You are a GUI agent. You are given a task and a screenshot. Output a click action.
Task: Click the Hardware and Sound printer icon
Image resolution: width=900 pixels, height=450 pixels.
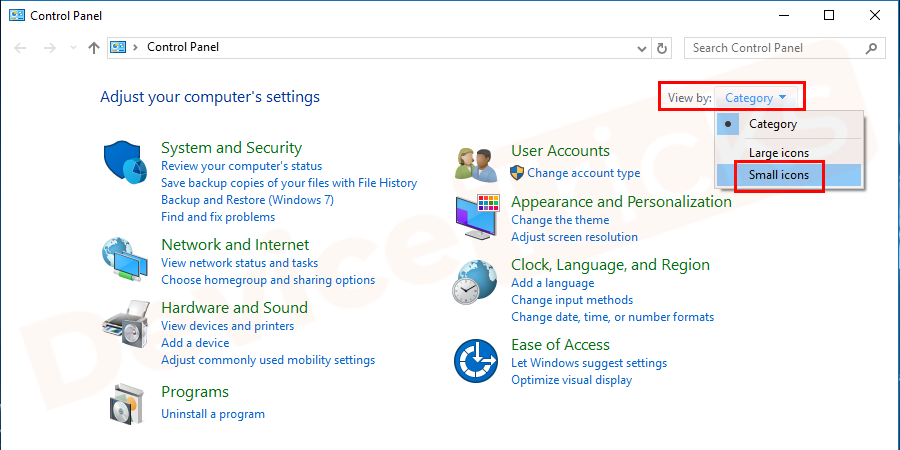click(x=125, y=324)
